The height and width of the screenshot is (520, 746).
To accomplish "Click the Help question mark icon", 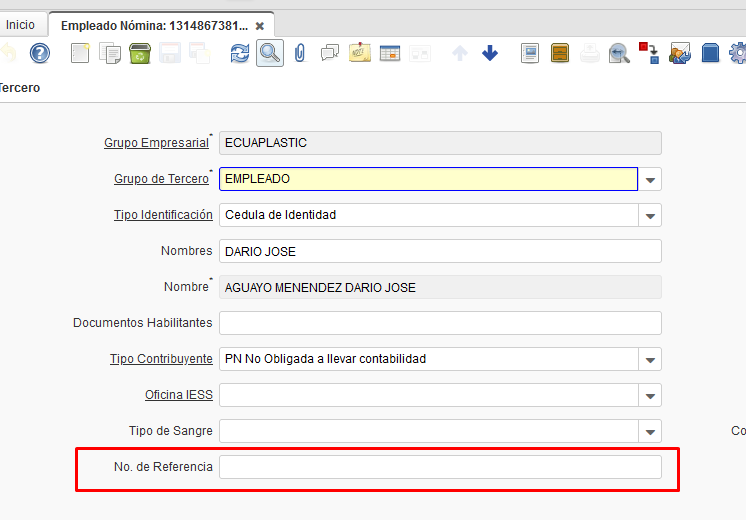I will point(39,53).
